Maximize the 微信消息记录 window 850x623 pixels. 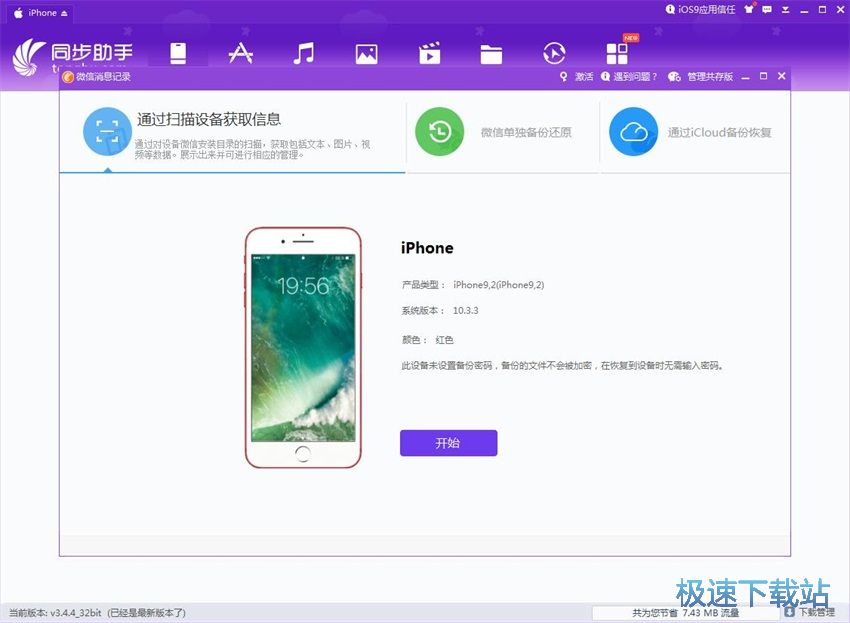763,76
